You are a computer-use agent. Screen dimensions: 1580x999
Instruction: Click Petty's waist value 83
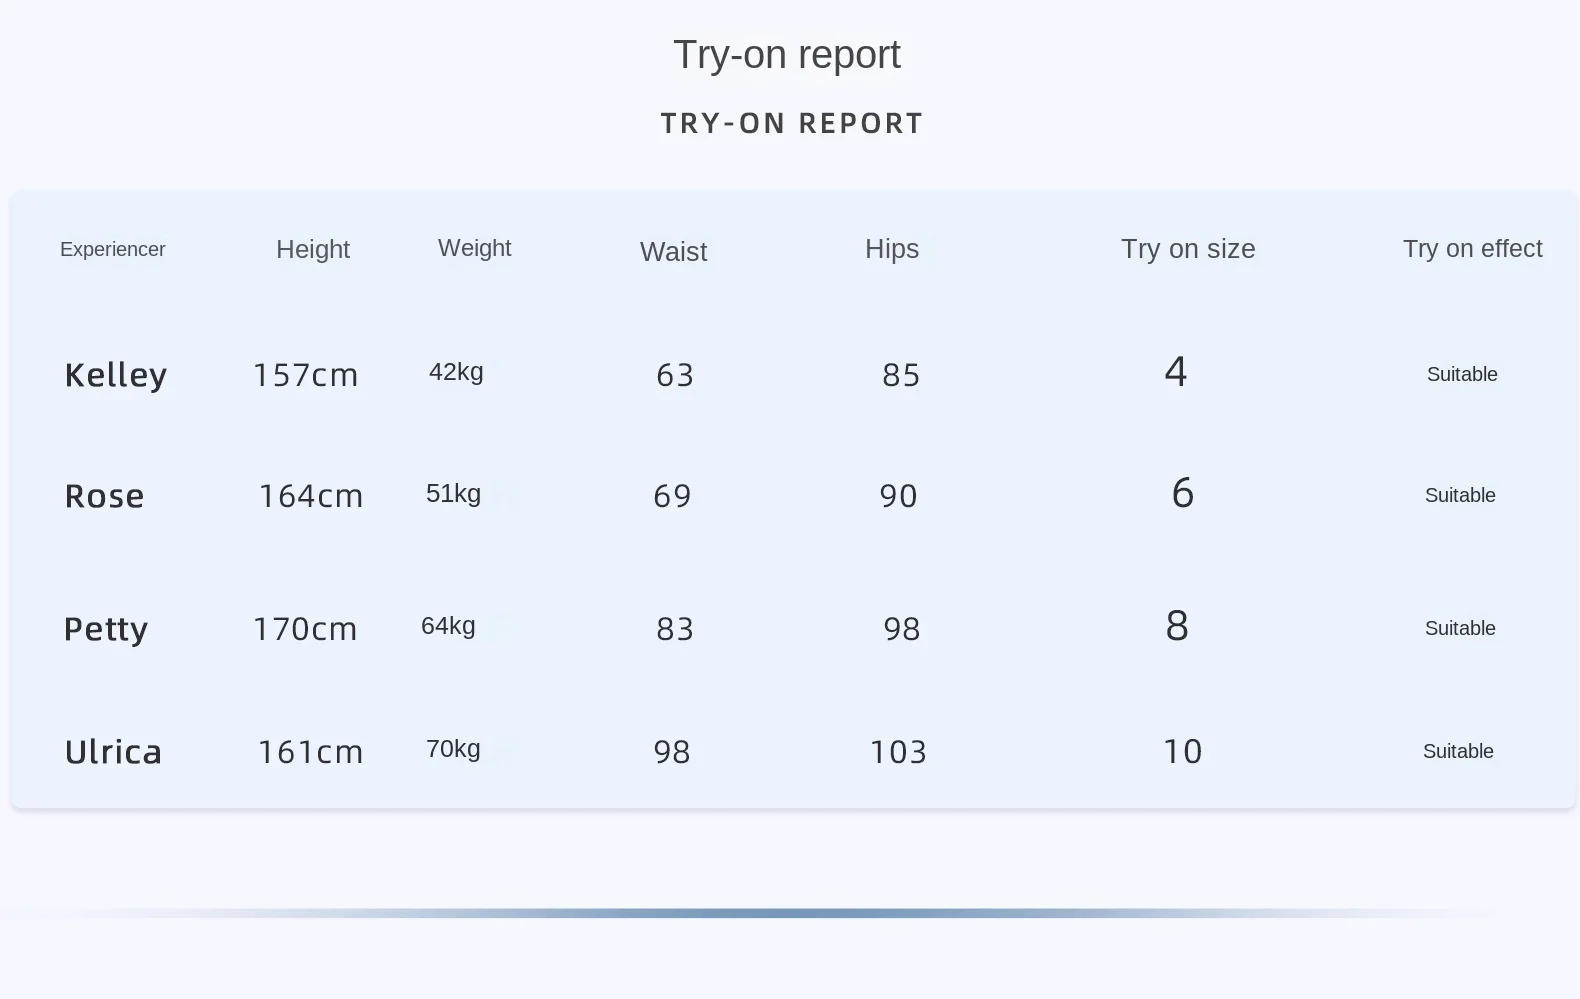click(x=675, y=629)
